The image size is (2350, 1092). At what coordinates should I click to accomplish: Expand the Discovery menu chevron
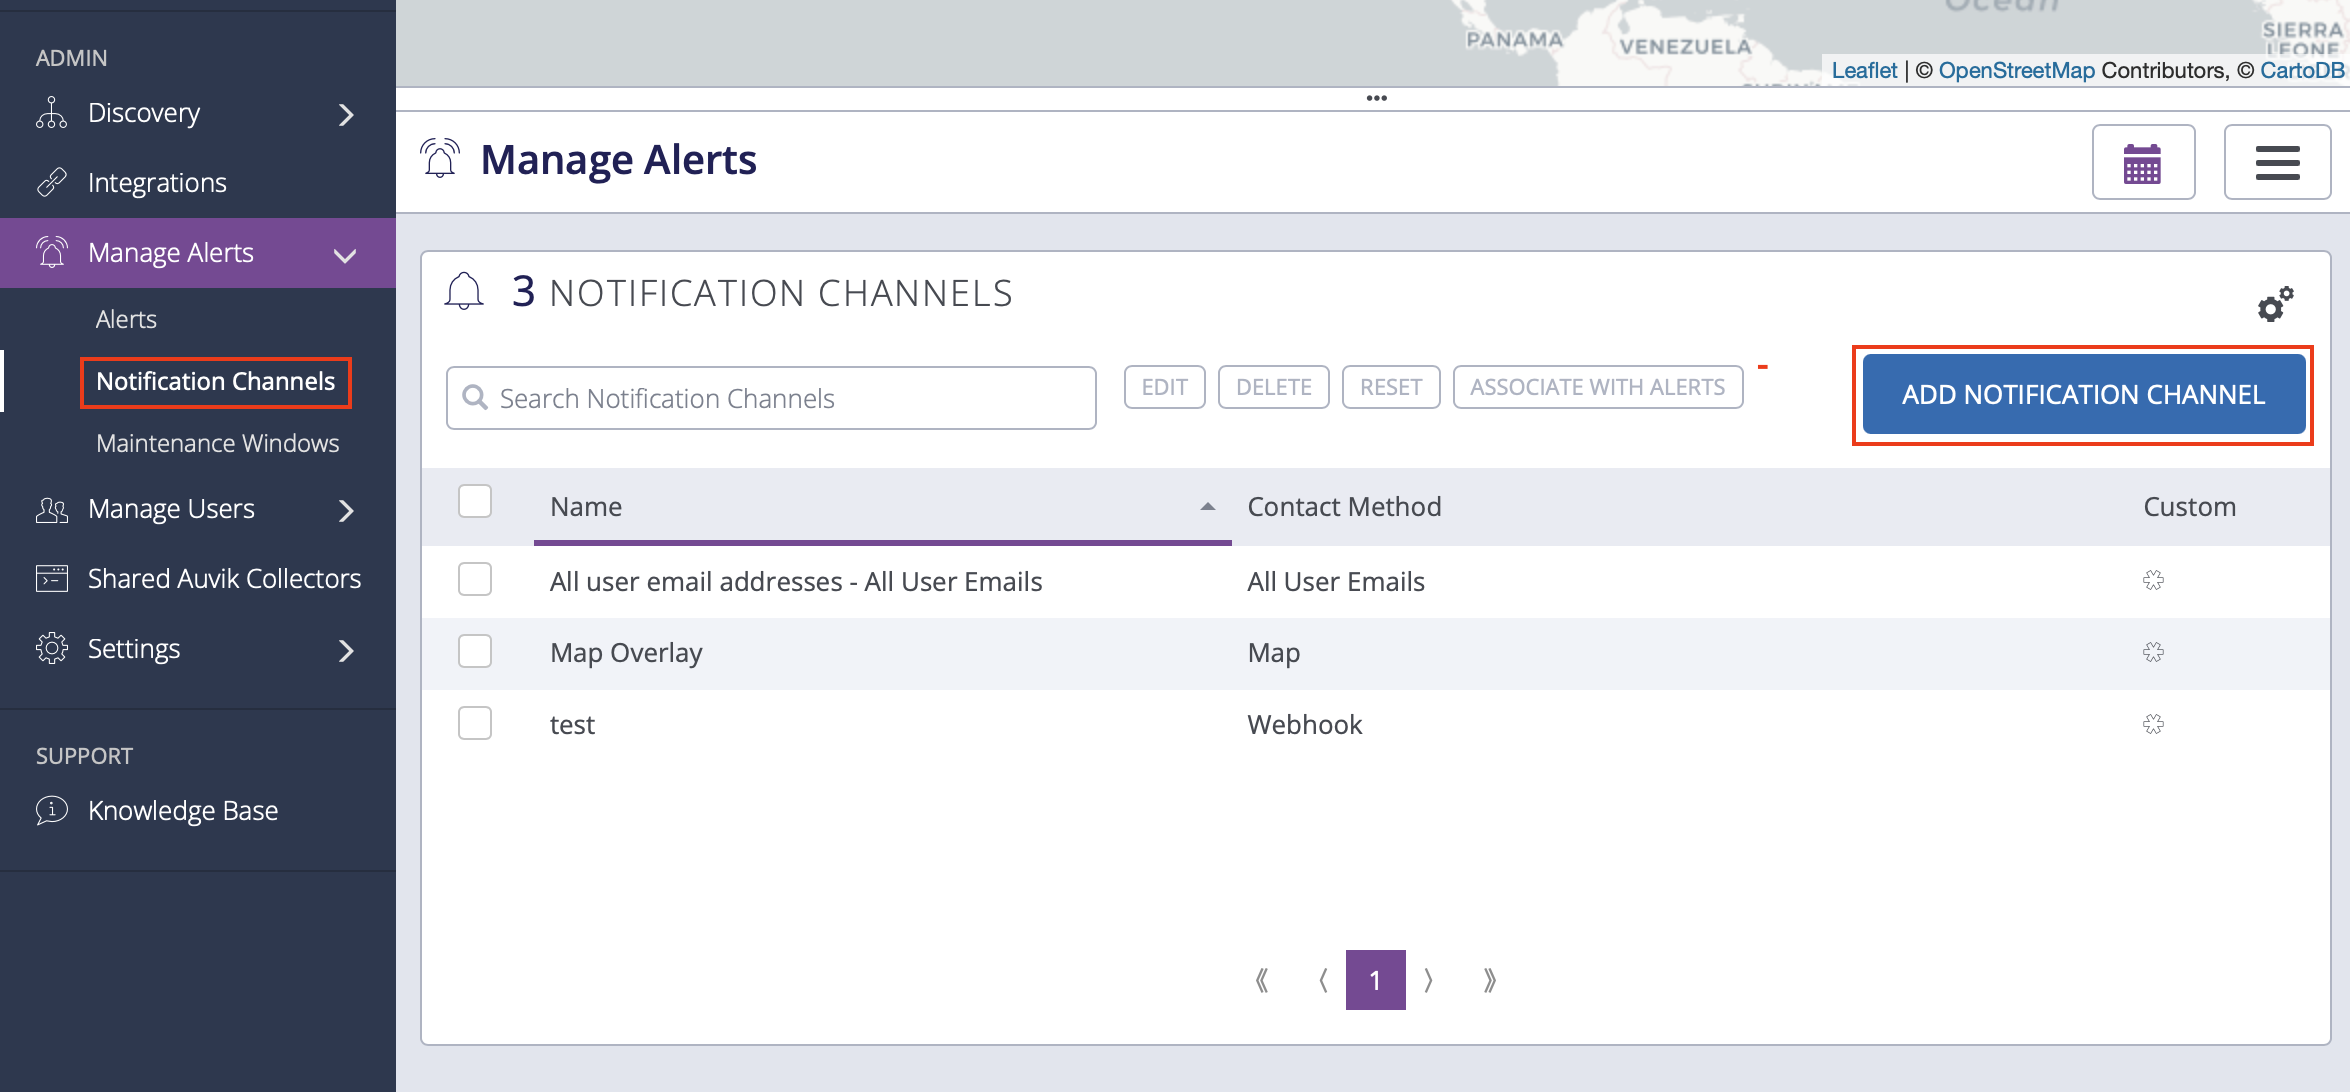[x=346, y=115]
